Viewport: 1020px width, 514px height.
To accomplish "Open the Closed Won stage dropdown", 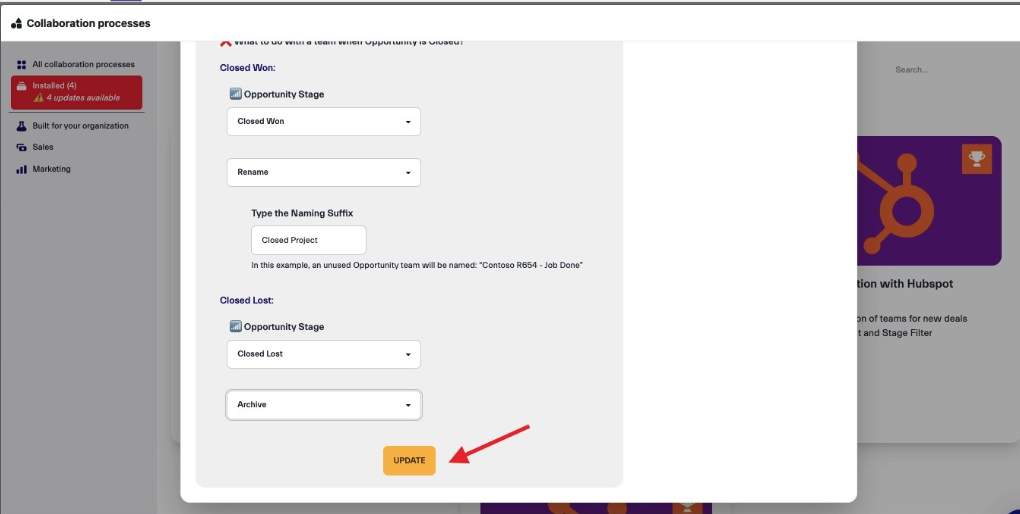I will (x=323, y=121).
